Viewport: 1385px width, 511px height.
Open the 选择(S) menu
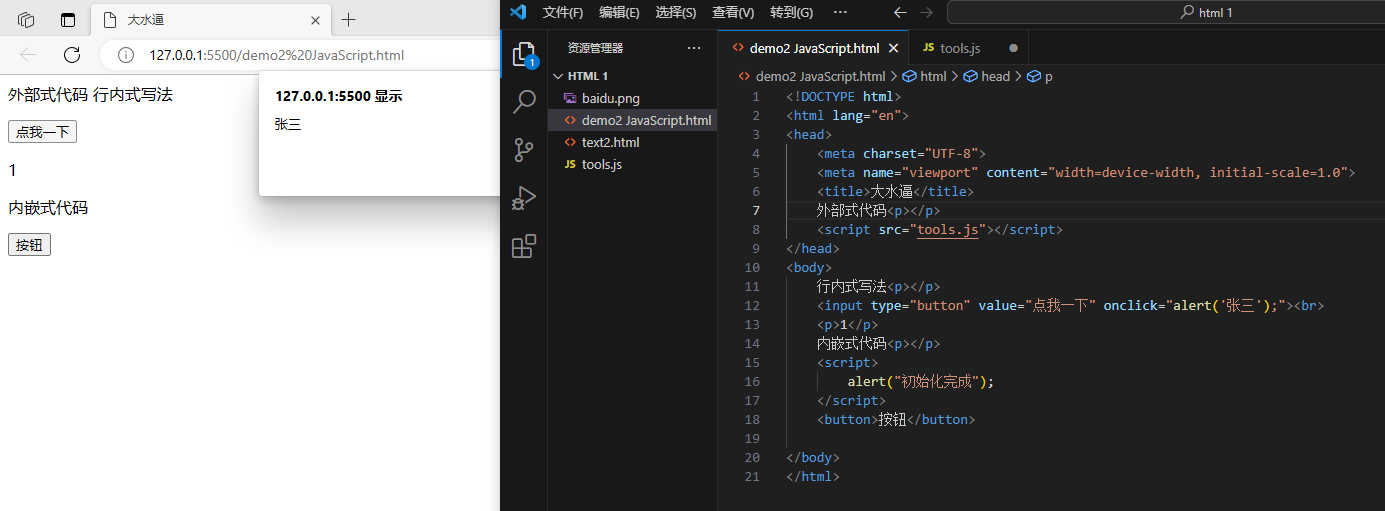[x=676, y=12]
